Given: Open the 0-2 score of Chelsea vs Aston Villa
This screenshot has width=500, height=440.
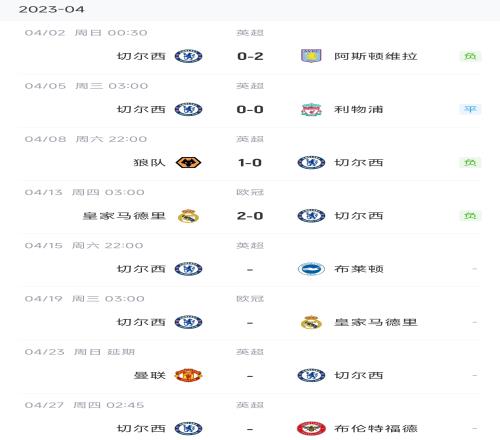Looking at the screenshot, I should click(x=250, y=56).
